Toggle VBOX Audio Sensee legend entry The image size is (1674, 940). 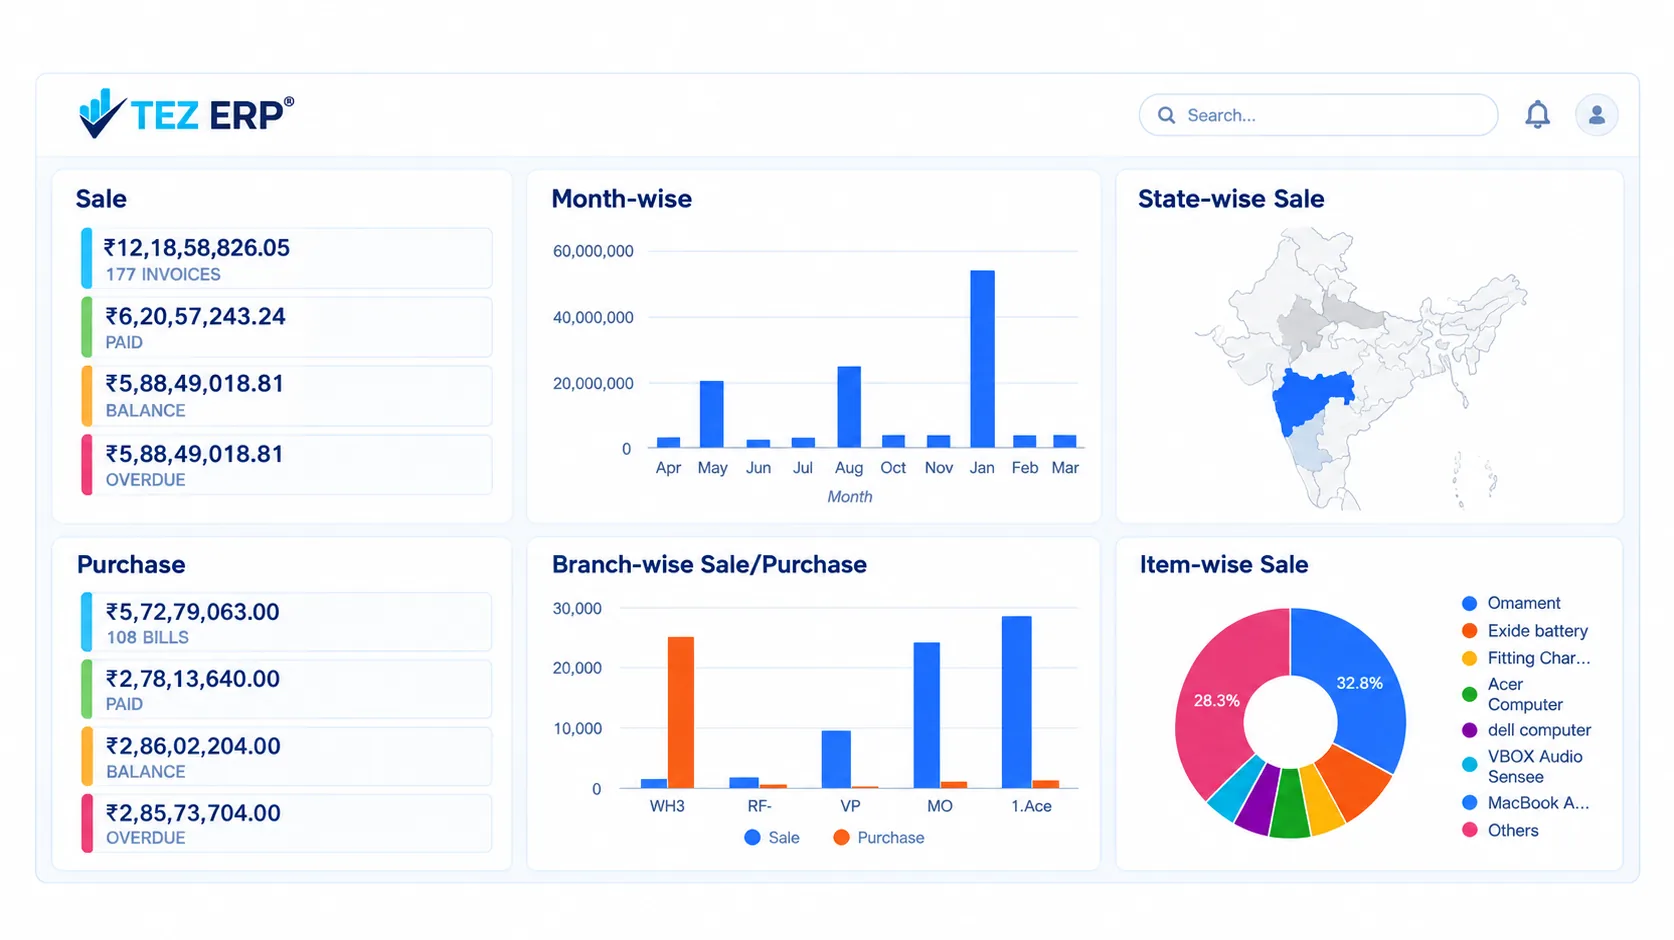click(1522, 766)
